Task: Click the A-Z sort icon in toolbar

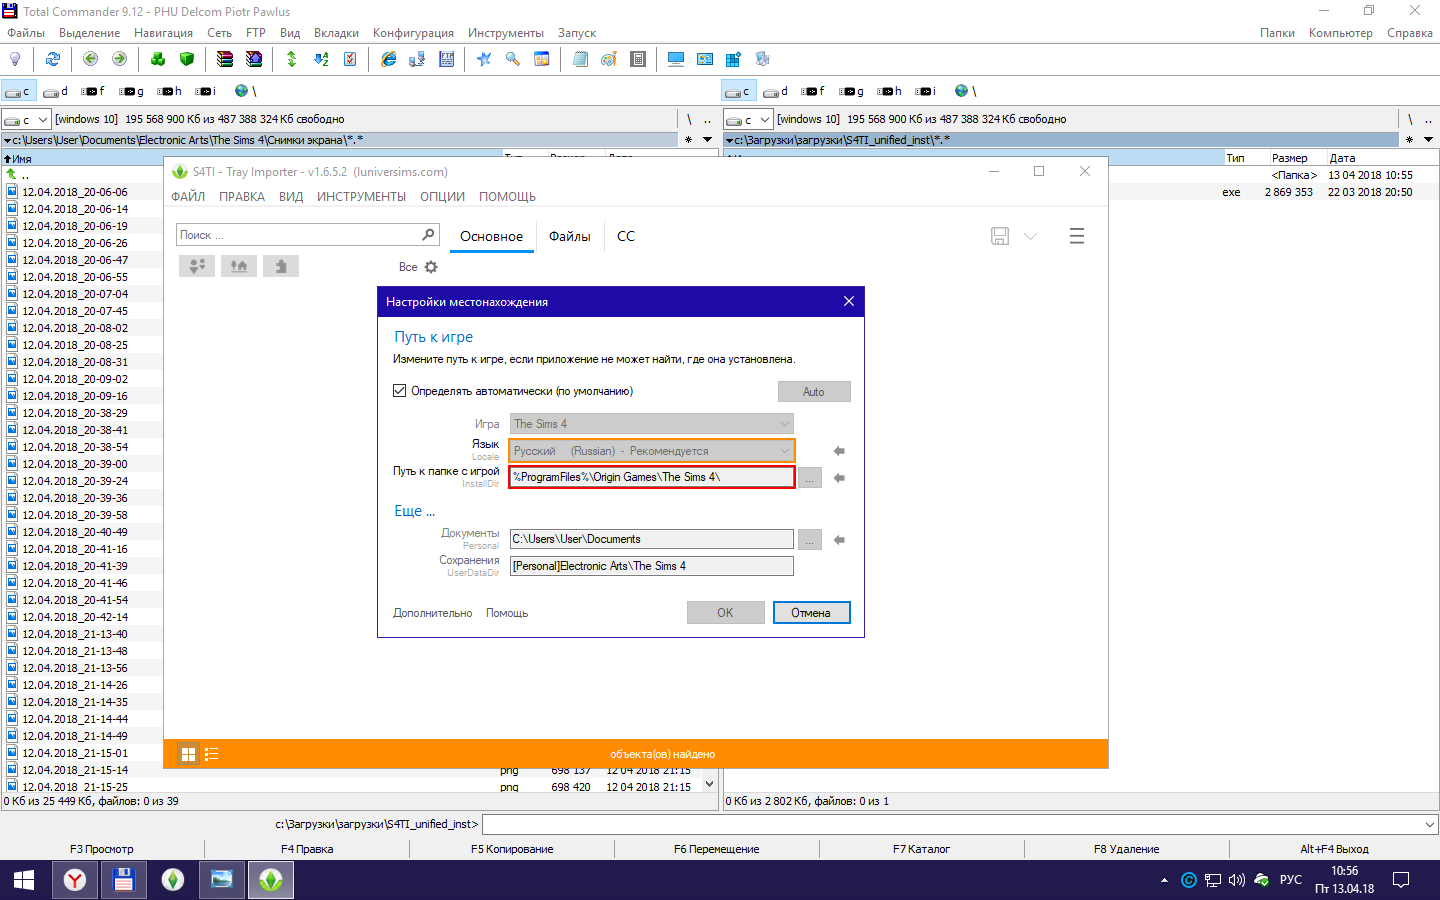Action: point(321,59)
